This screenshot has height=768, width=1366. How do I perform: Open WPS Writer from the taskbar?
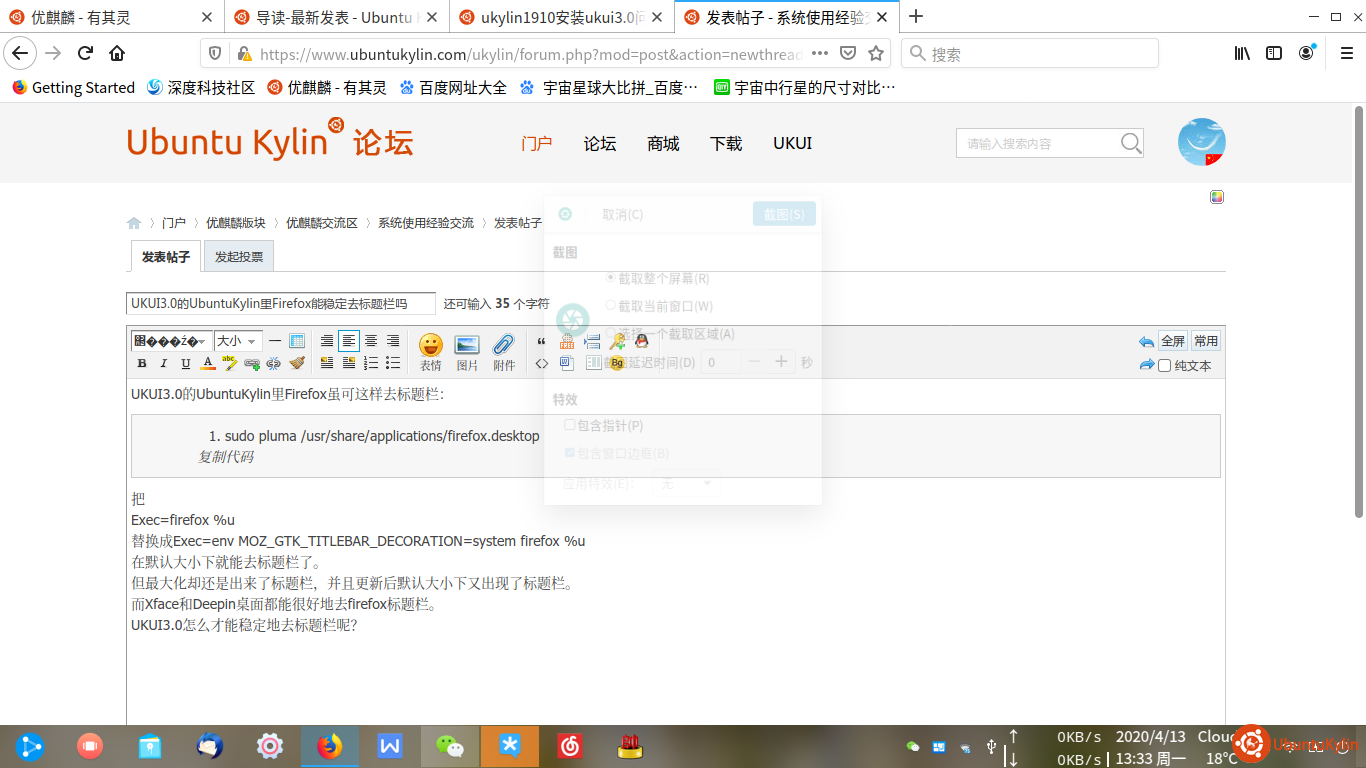pos(390,746)
